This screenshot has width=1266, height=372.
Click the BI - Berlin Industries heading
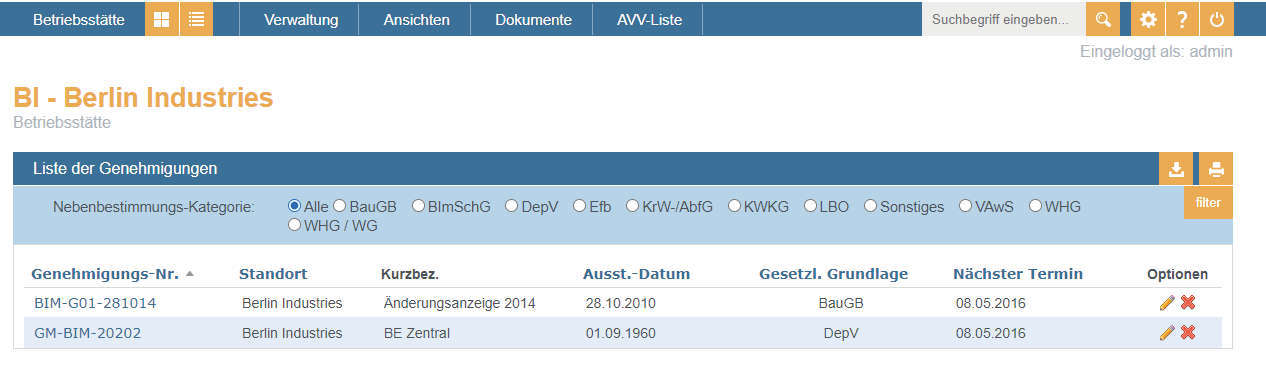tap(143, 98)
